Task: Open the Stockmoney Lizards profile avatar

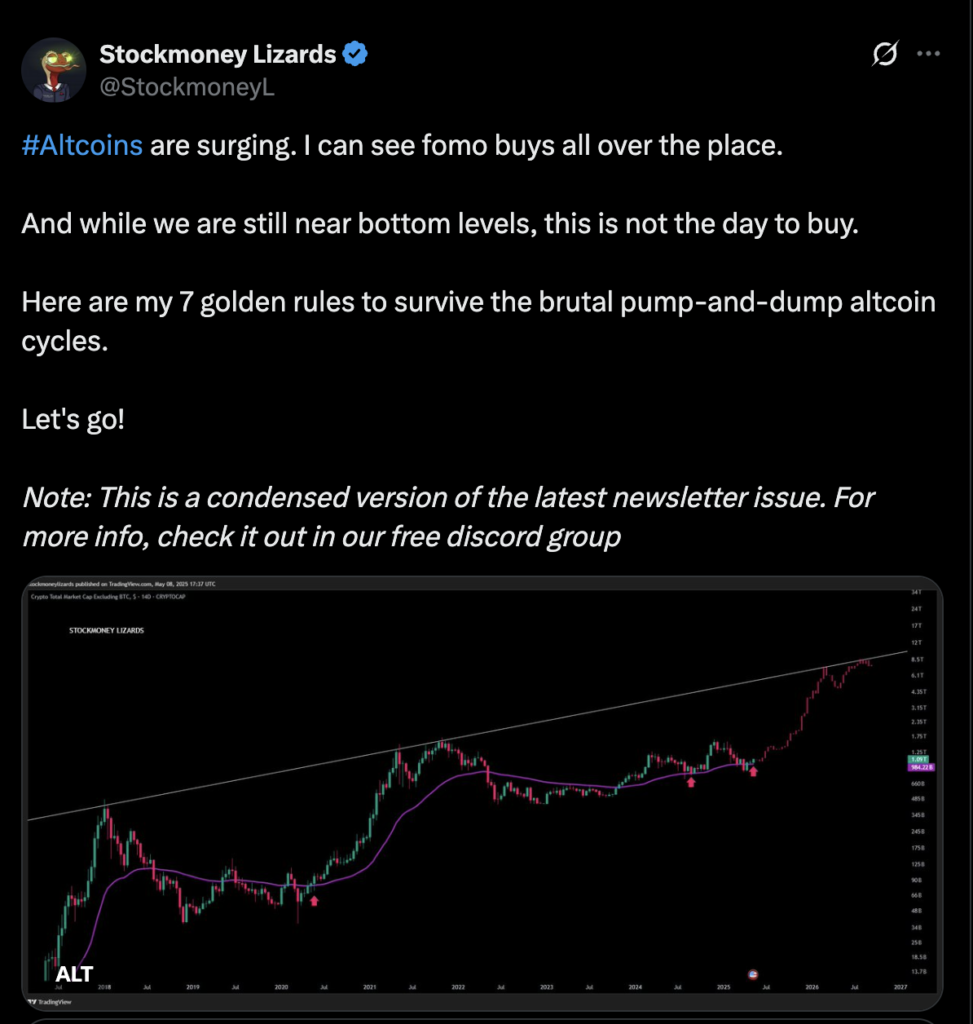Action: point(54,70)
